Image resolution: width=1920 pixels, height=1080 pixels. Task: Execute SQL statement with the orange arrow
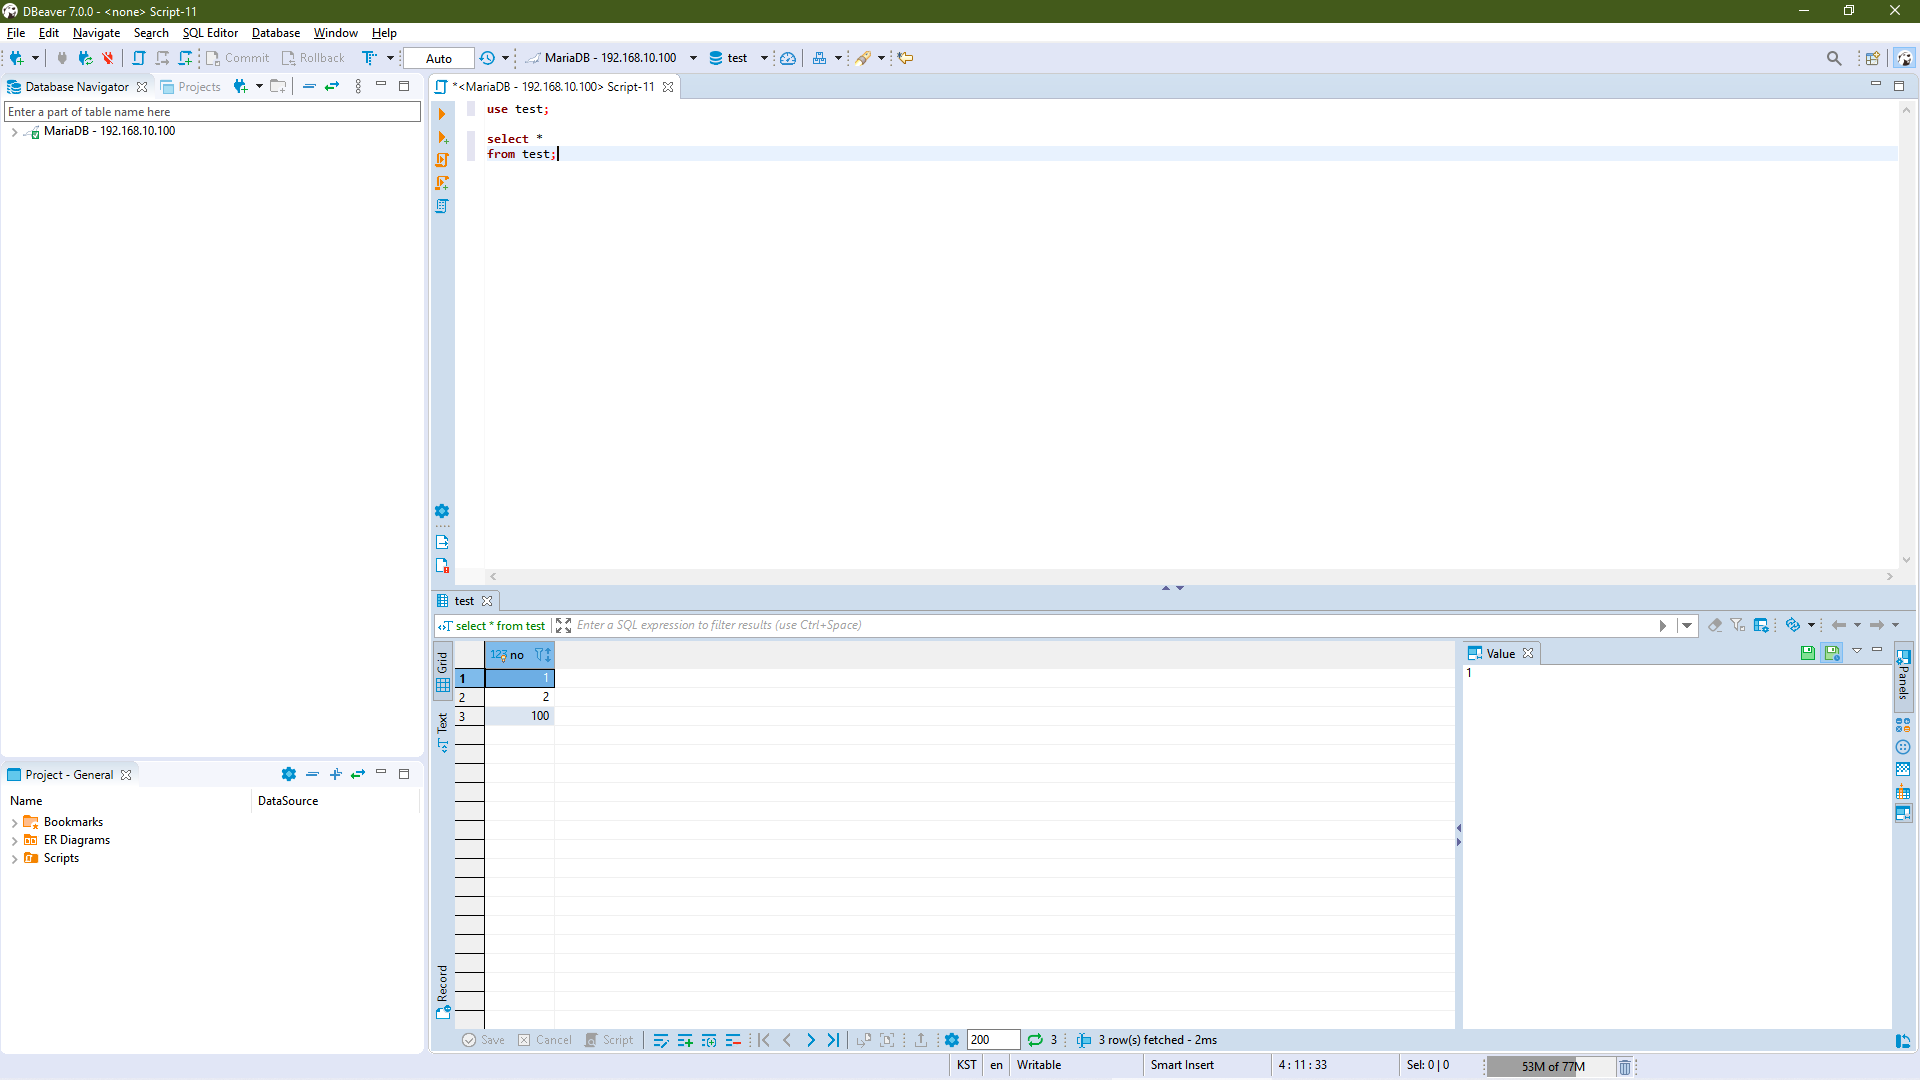click(x=442, y=114)
